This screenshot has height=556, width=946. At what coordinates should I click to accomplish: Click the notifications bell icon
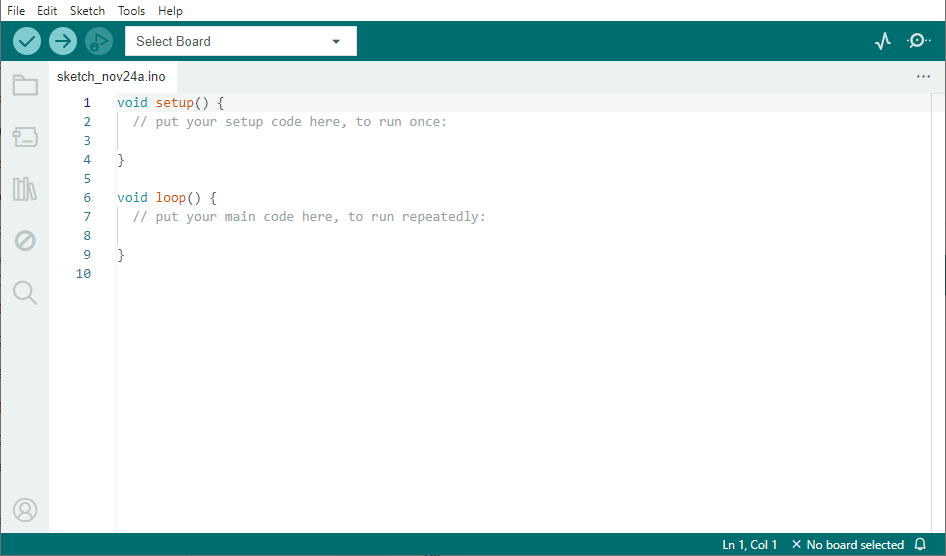pyautogui.click(x=920, y=544)
